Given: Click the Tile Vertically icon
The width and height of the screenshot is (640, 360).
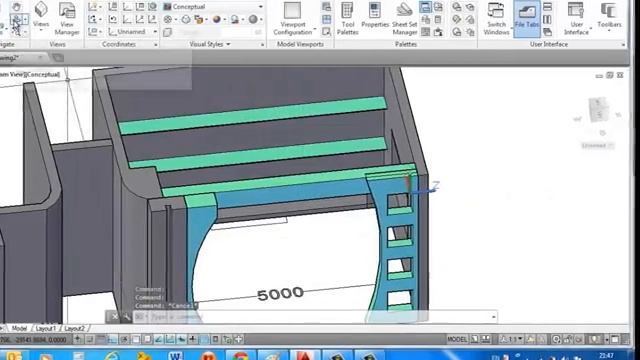Looking at the screenshot, I should pyautogui.click(x=547, y=20).
